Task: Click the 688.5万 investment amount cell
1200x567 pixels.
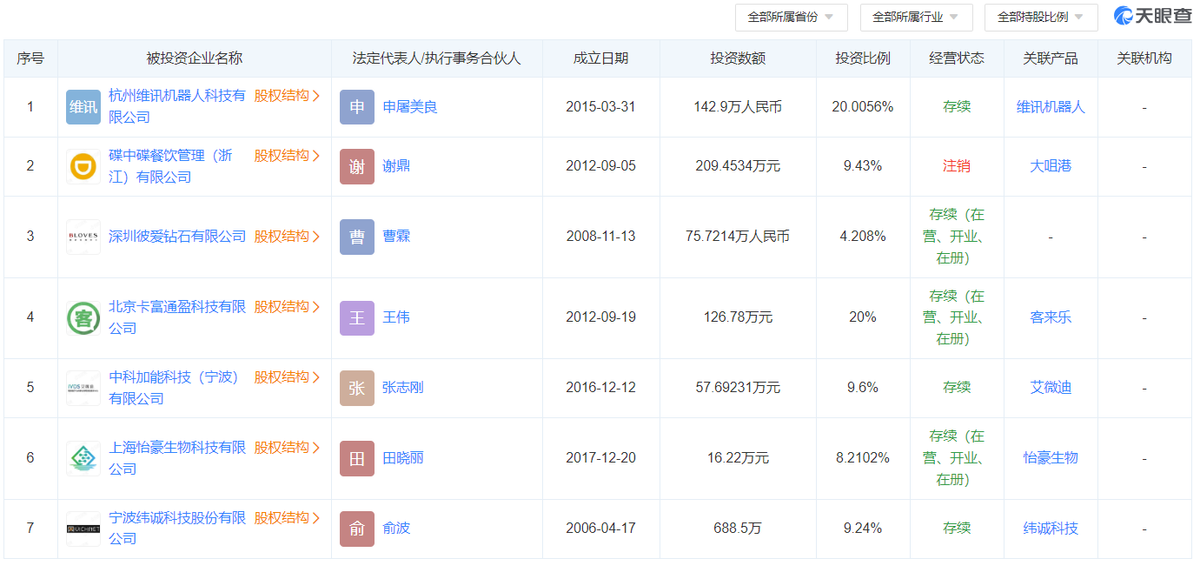Action: tap(738, 528)
